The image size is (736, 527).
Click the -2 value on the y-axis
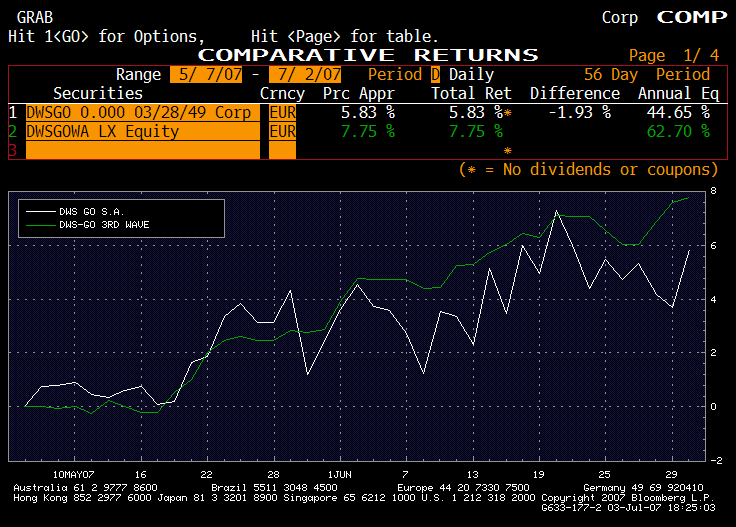tap(716, 460)
